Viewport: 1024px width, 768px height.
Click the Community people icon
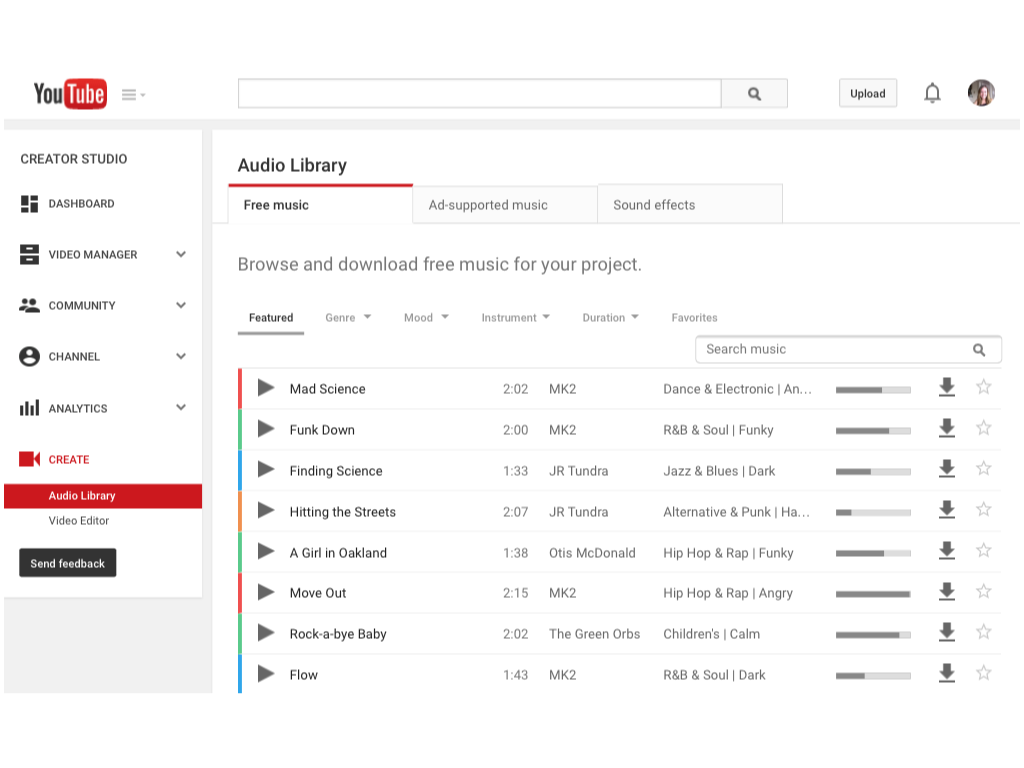tap(29, 305)
